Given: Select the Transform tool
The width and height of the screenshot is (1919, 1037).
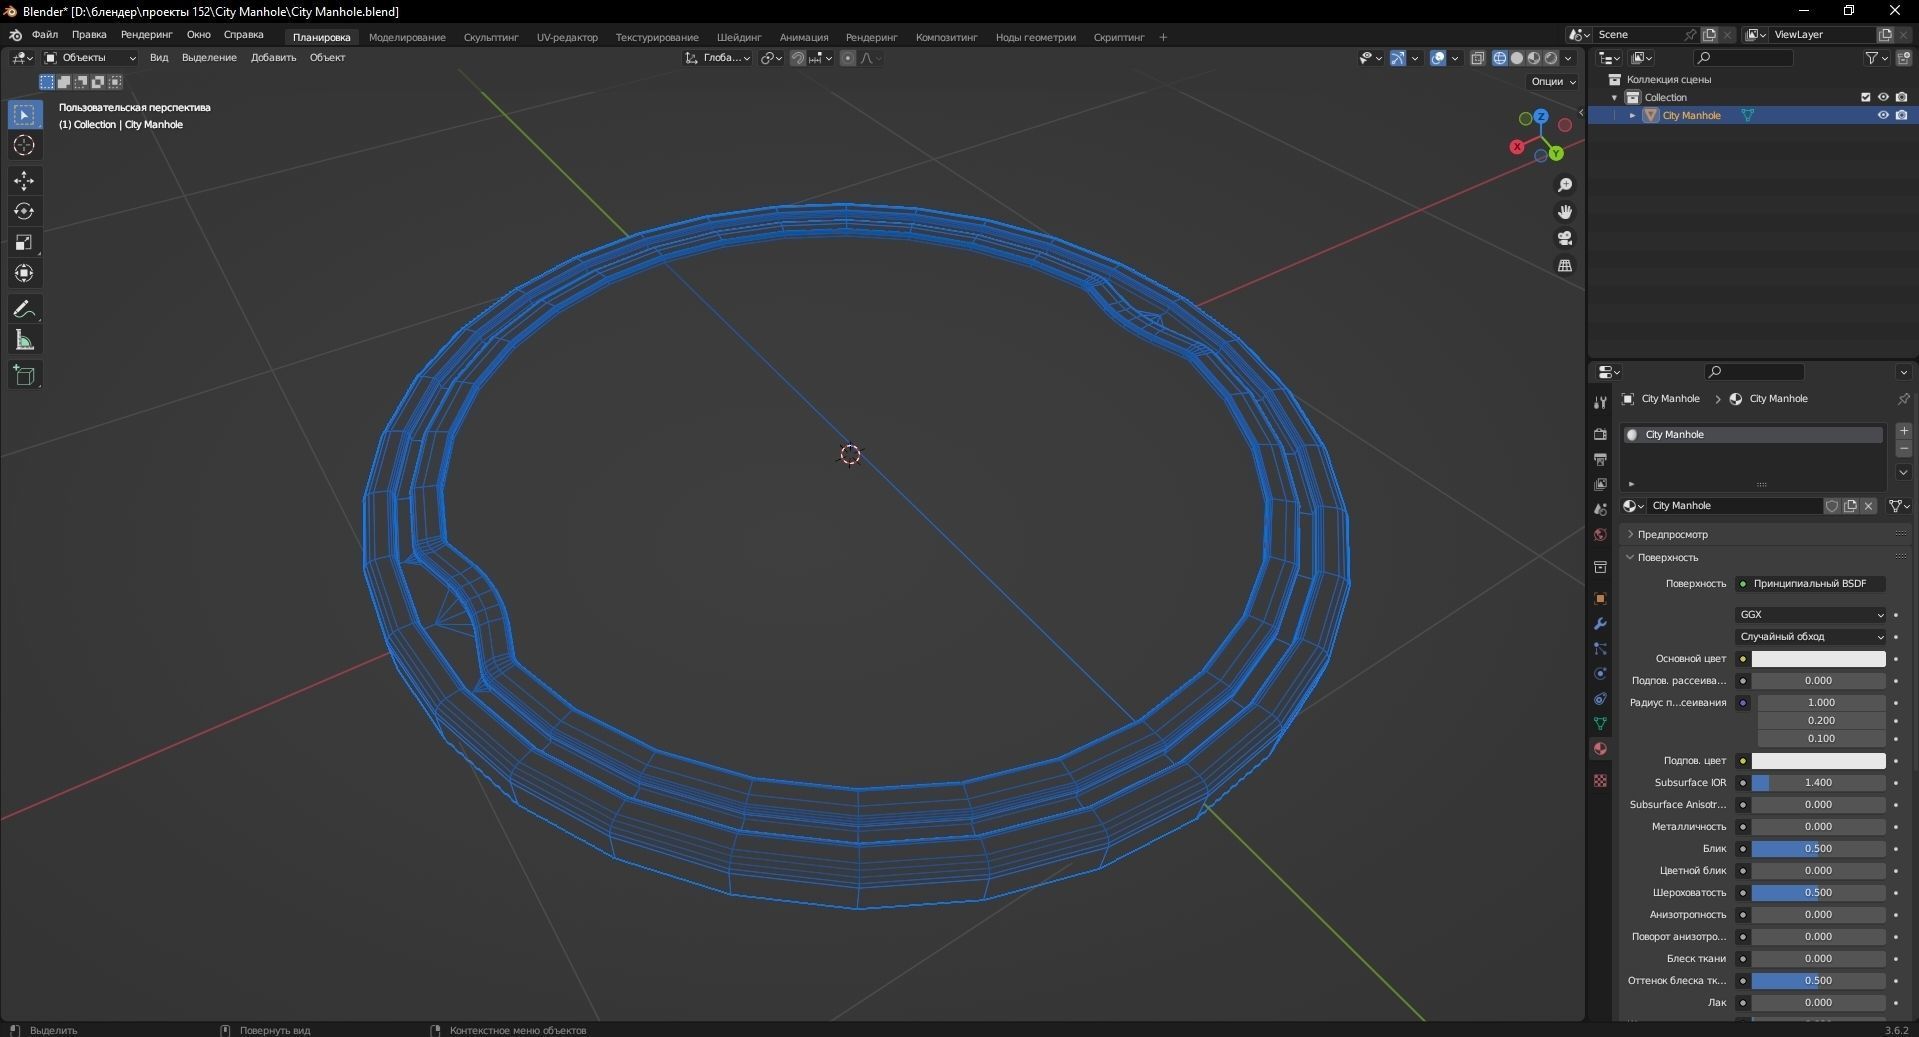Looking at the screenshot, I should [24, 273].
